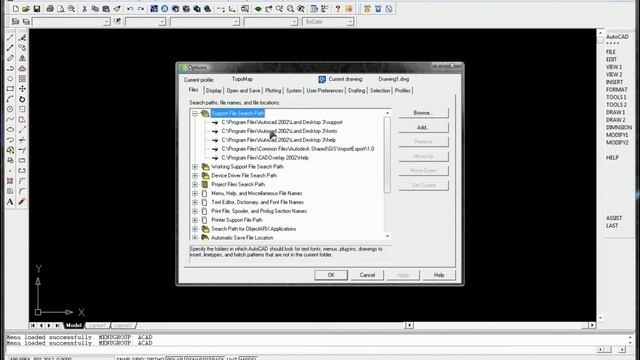Open FILE in the screen menu
Screen dimensions: 640x360
(611, 52)
